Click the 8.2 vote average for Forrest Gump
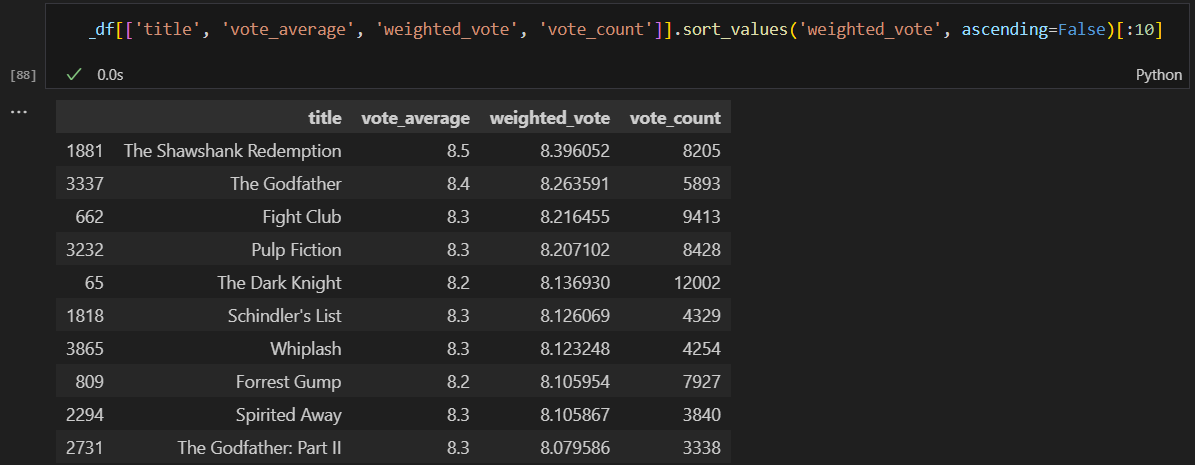Viewport: 1195px width, 465px height. pyautogui.click(x=459, y=381)
